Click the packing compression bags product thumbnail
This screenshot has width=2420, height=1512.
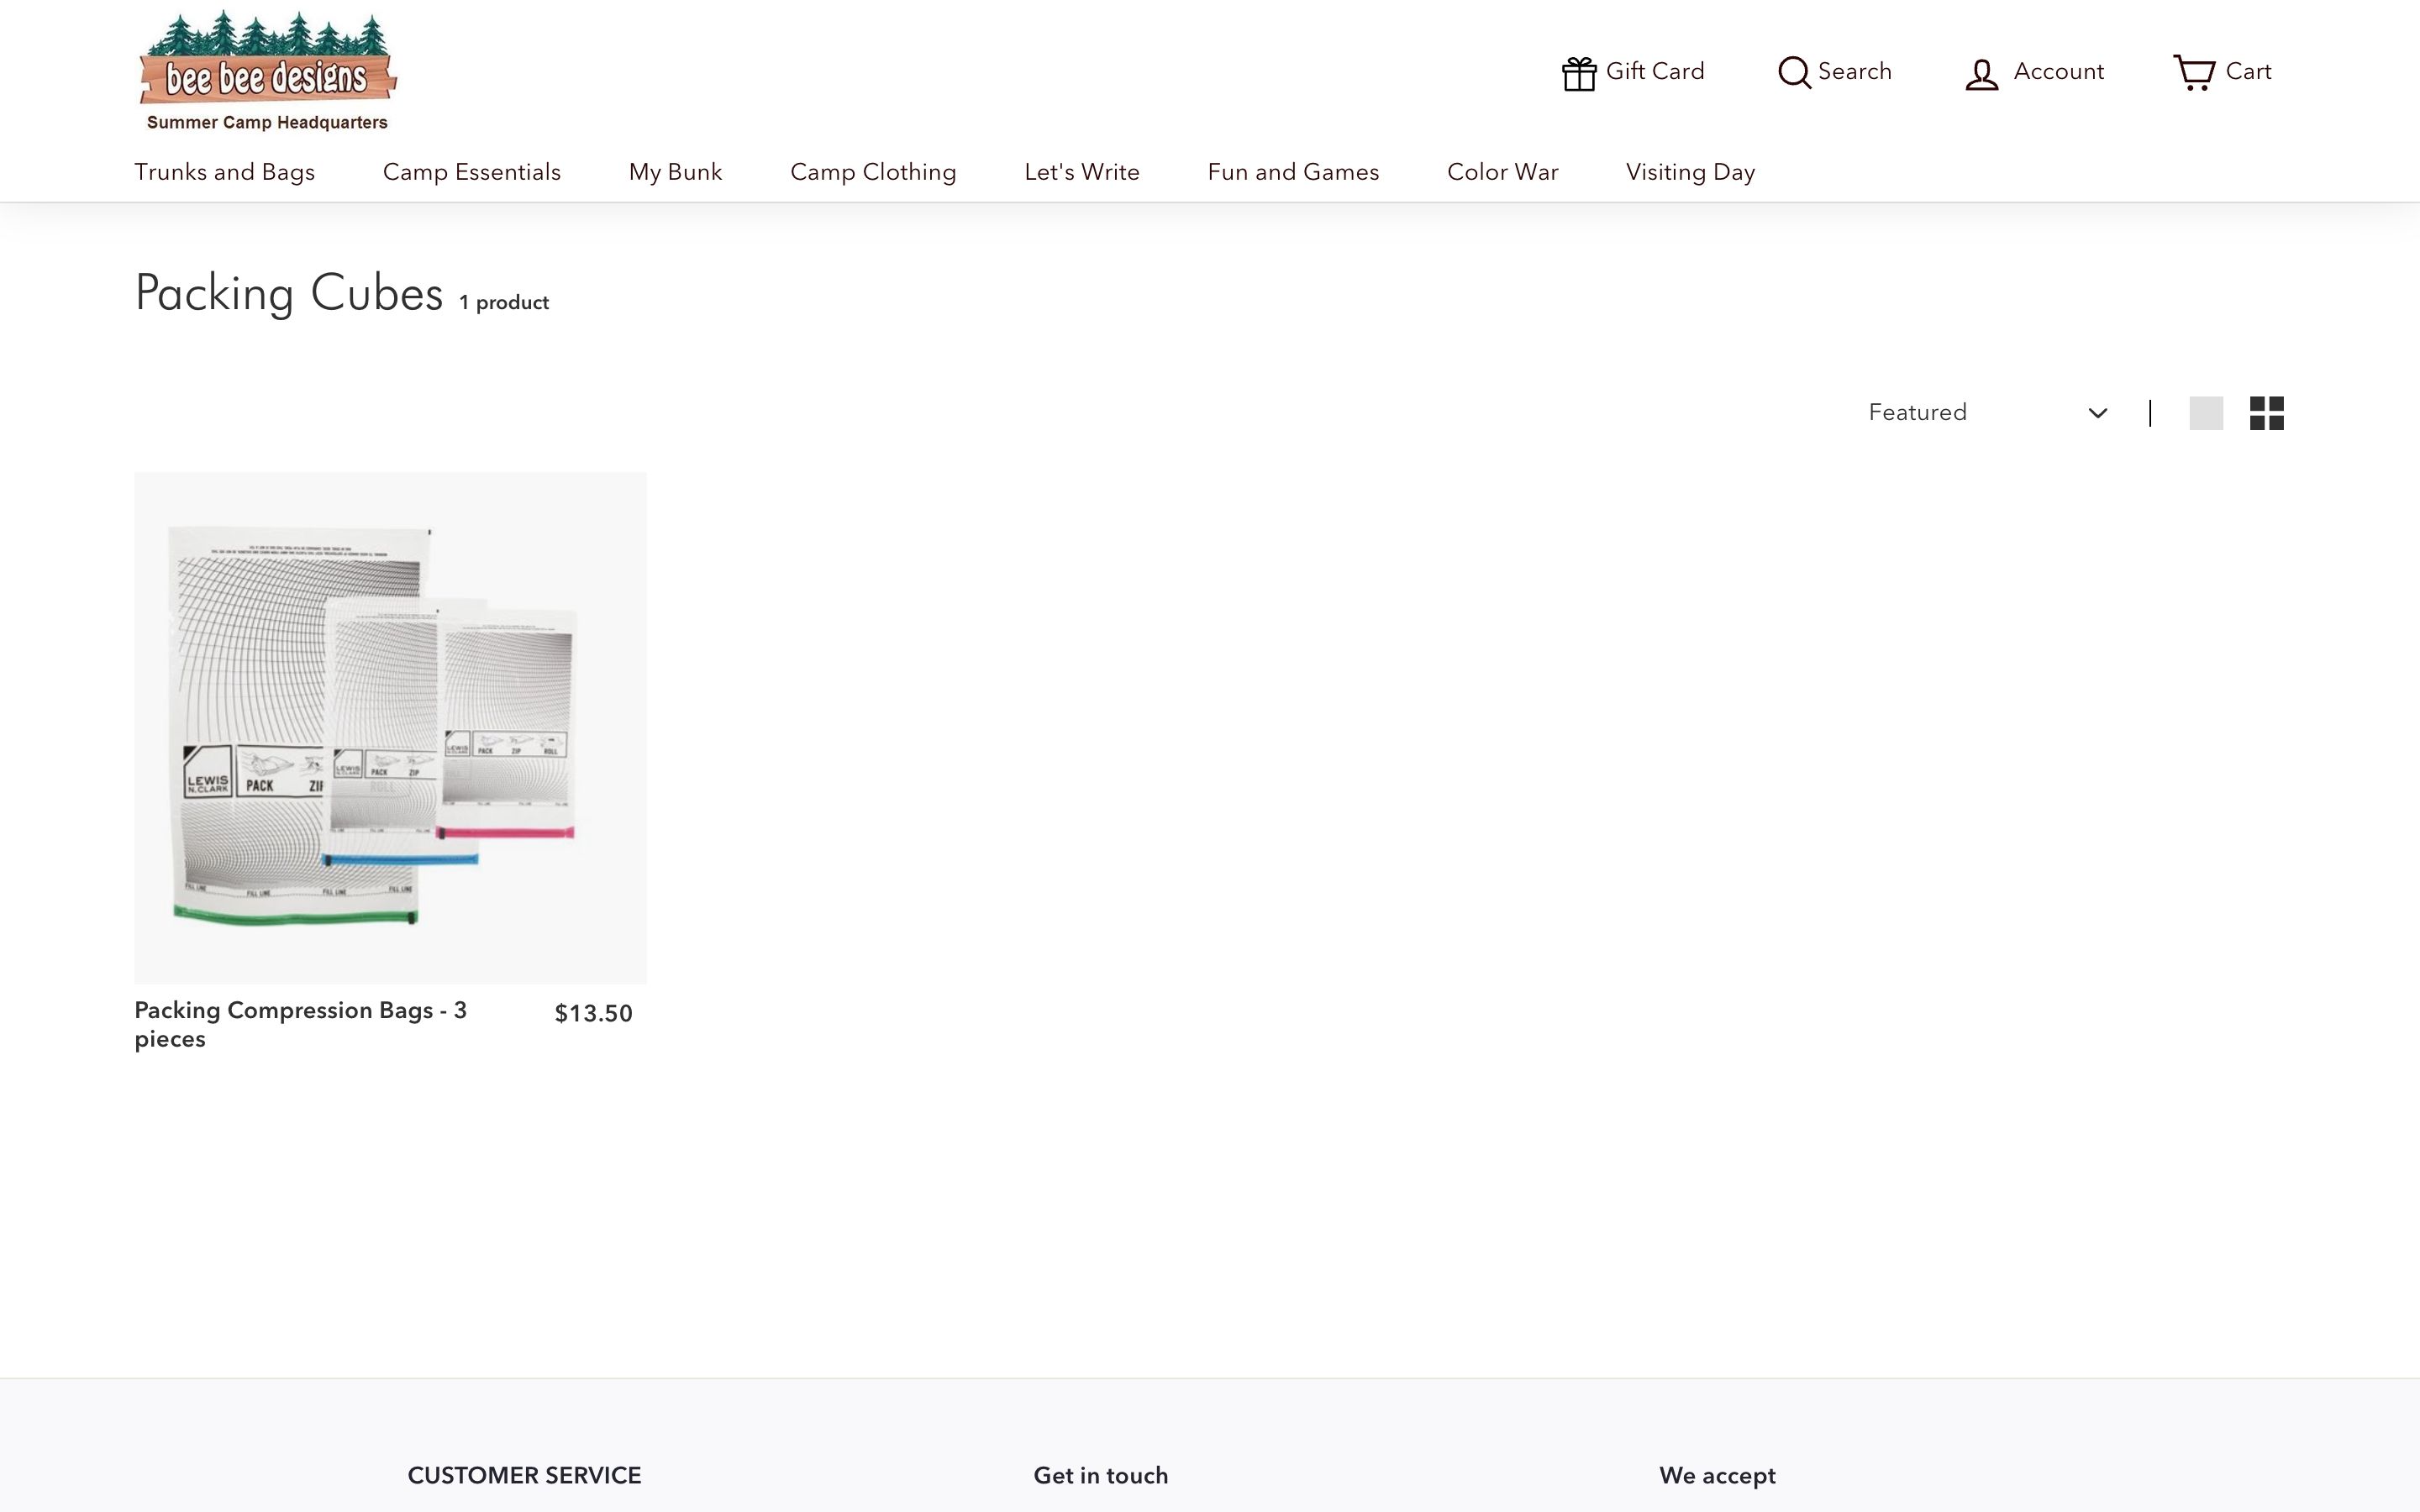390,726
